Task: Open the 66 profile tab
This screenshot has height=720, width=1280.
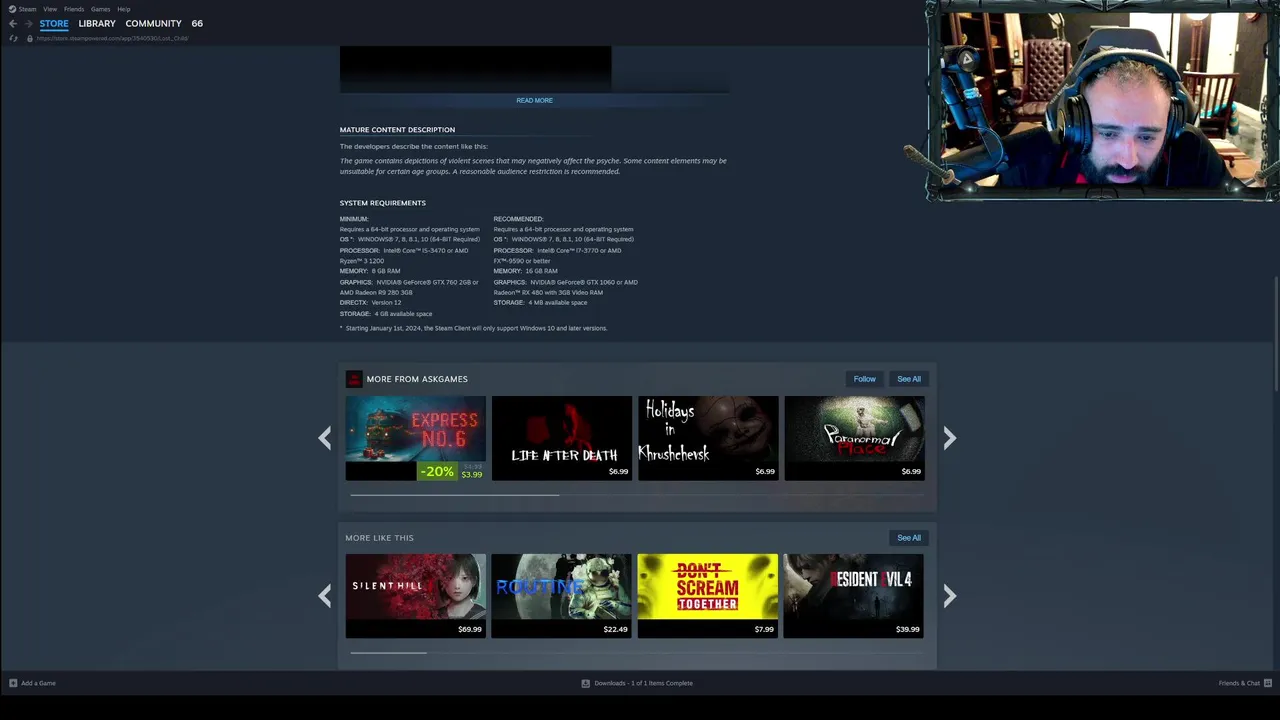Action: pyautogui.click(x=197, y=23)
